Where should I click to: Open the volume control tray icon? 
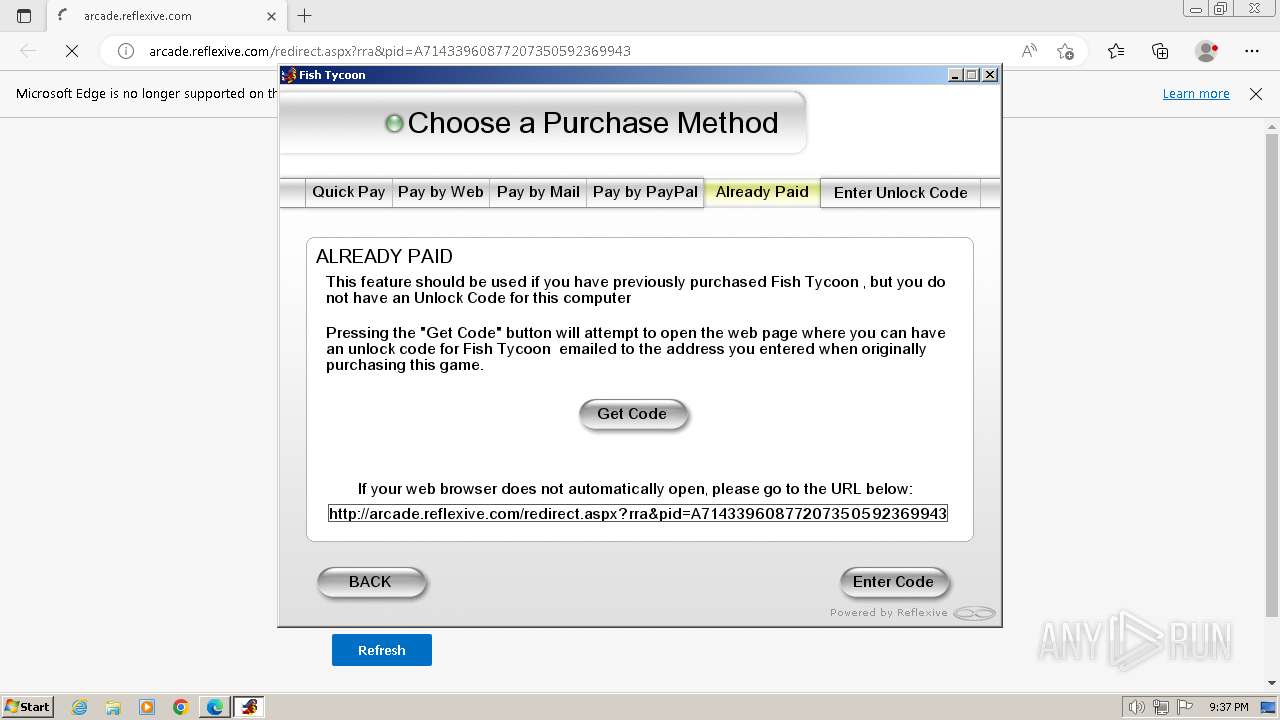[1137, 707]
